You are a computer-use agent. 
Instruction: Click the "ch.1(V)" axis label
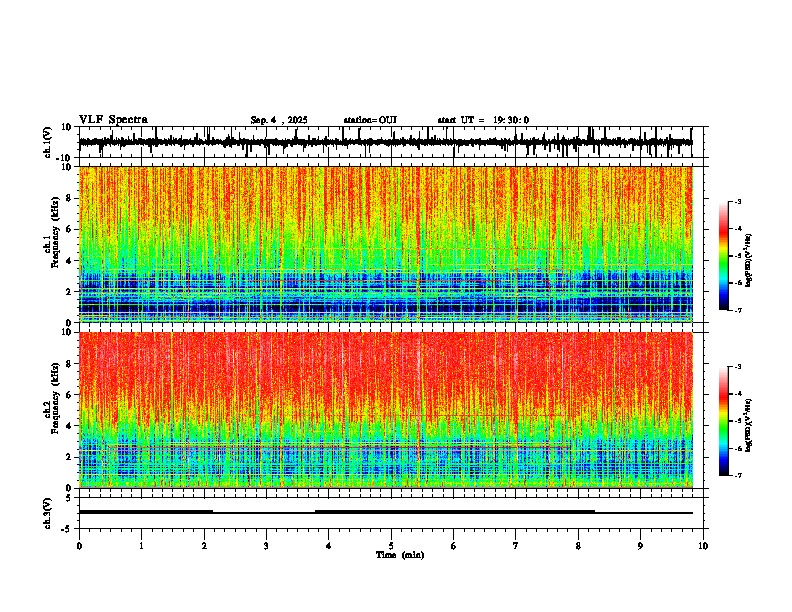(x=48, y=143)
